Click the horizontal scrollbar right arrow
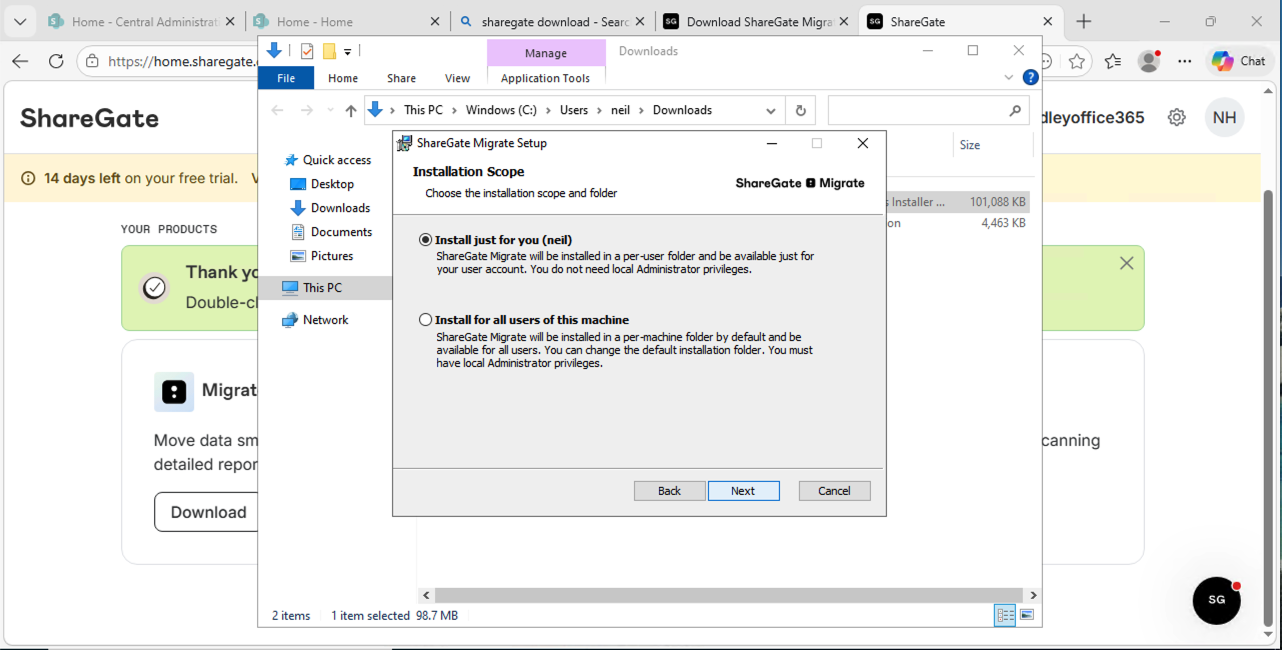The image size is (1282, 650). pyautogui.click(x=1033, y=595)
